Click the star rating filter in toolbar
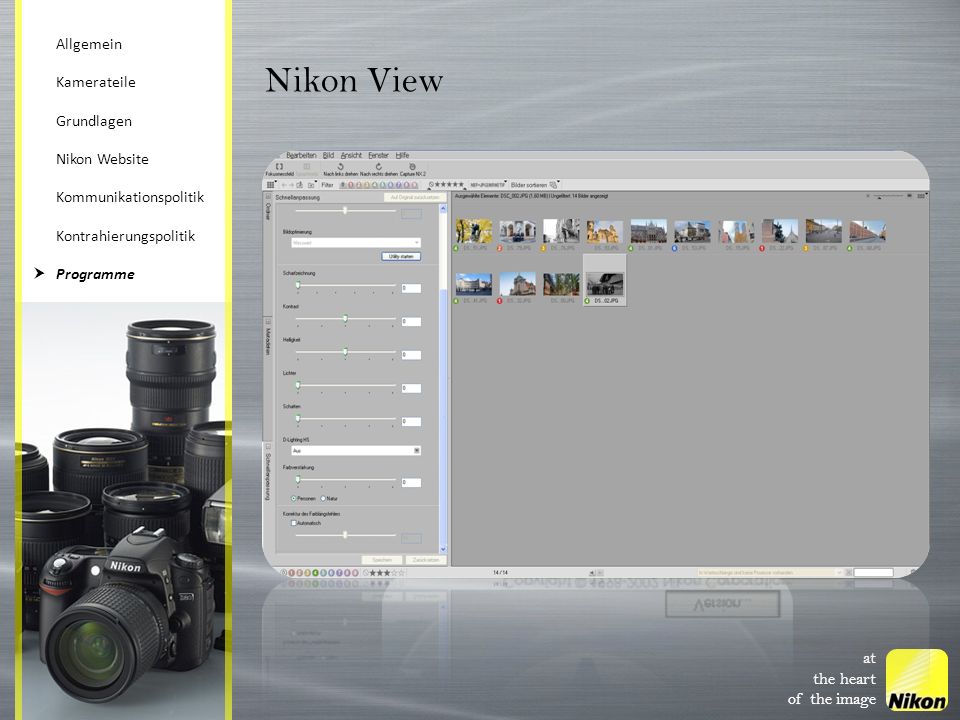Screen dimensions: 960x720 click(446, 184)
